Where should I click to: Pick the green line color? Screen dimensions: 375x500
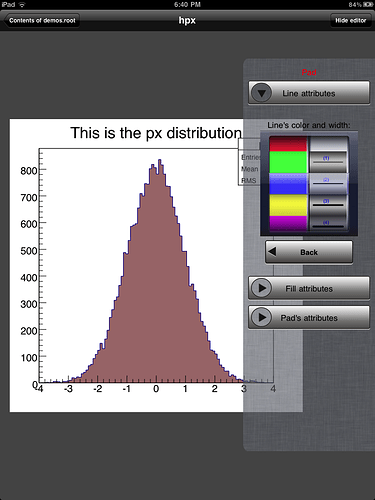point(288,162)
